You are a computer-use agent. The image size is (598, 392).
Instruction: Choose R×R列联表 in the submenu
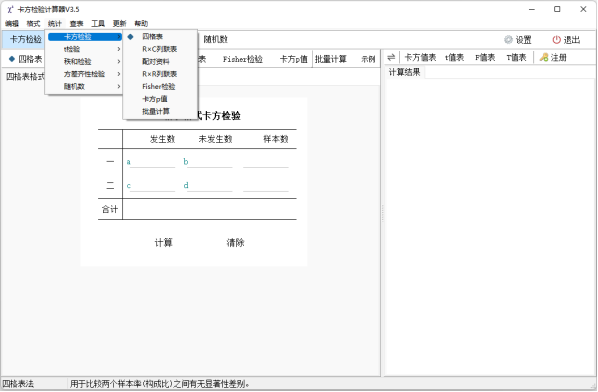(160, 74)
